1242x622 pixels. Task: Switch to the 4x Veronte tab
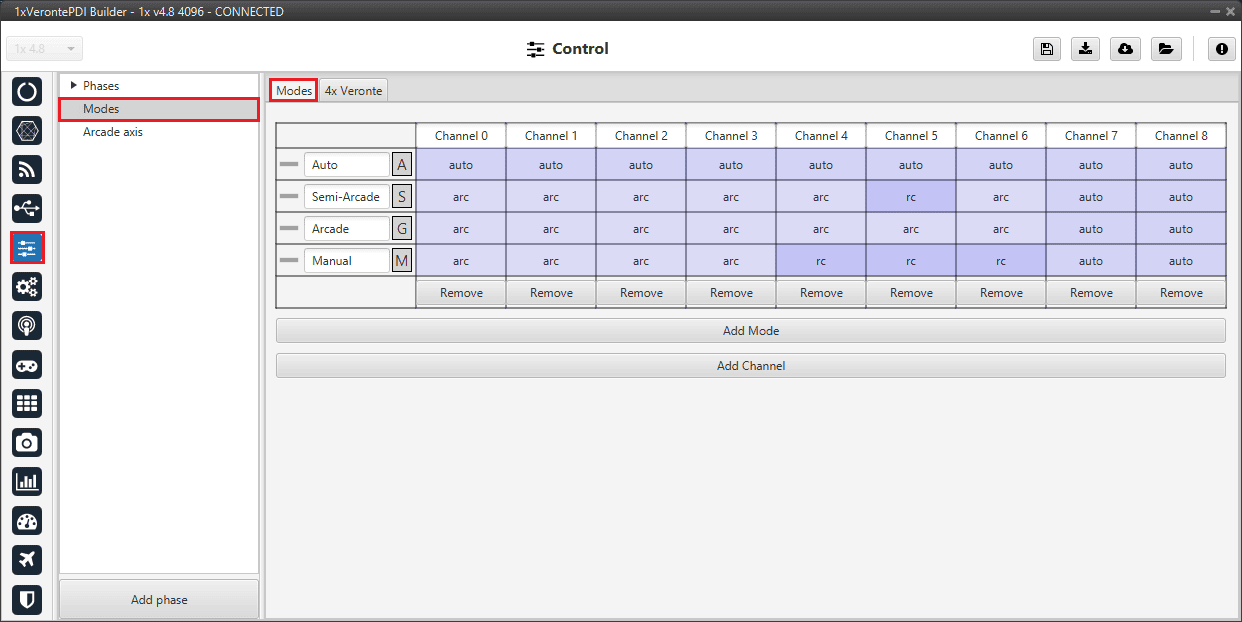(x=353, y=90)
